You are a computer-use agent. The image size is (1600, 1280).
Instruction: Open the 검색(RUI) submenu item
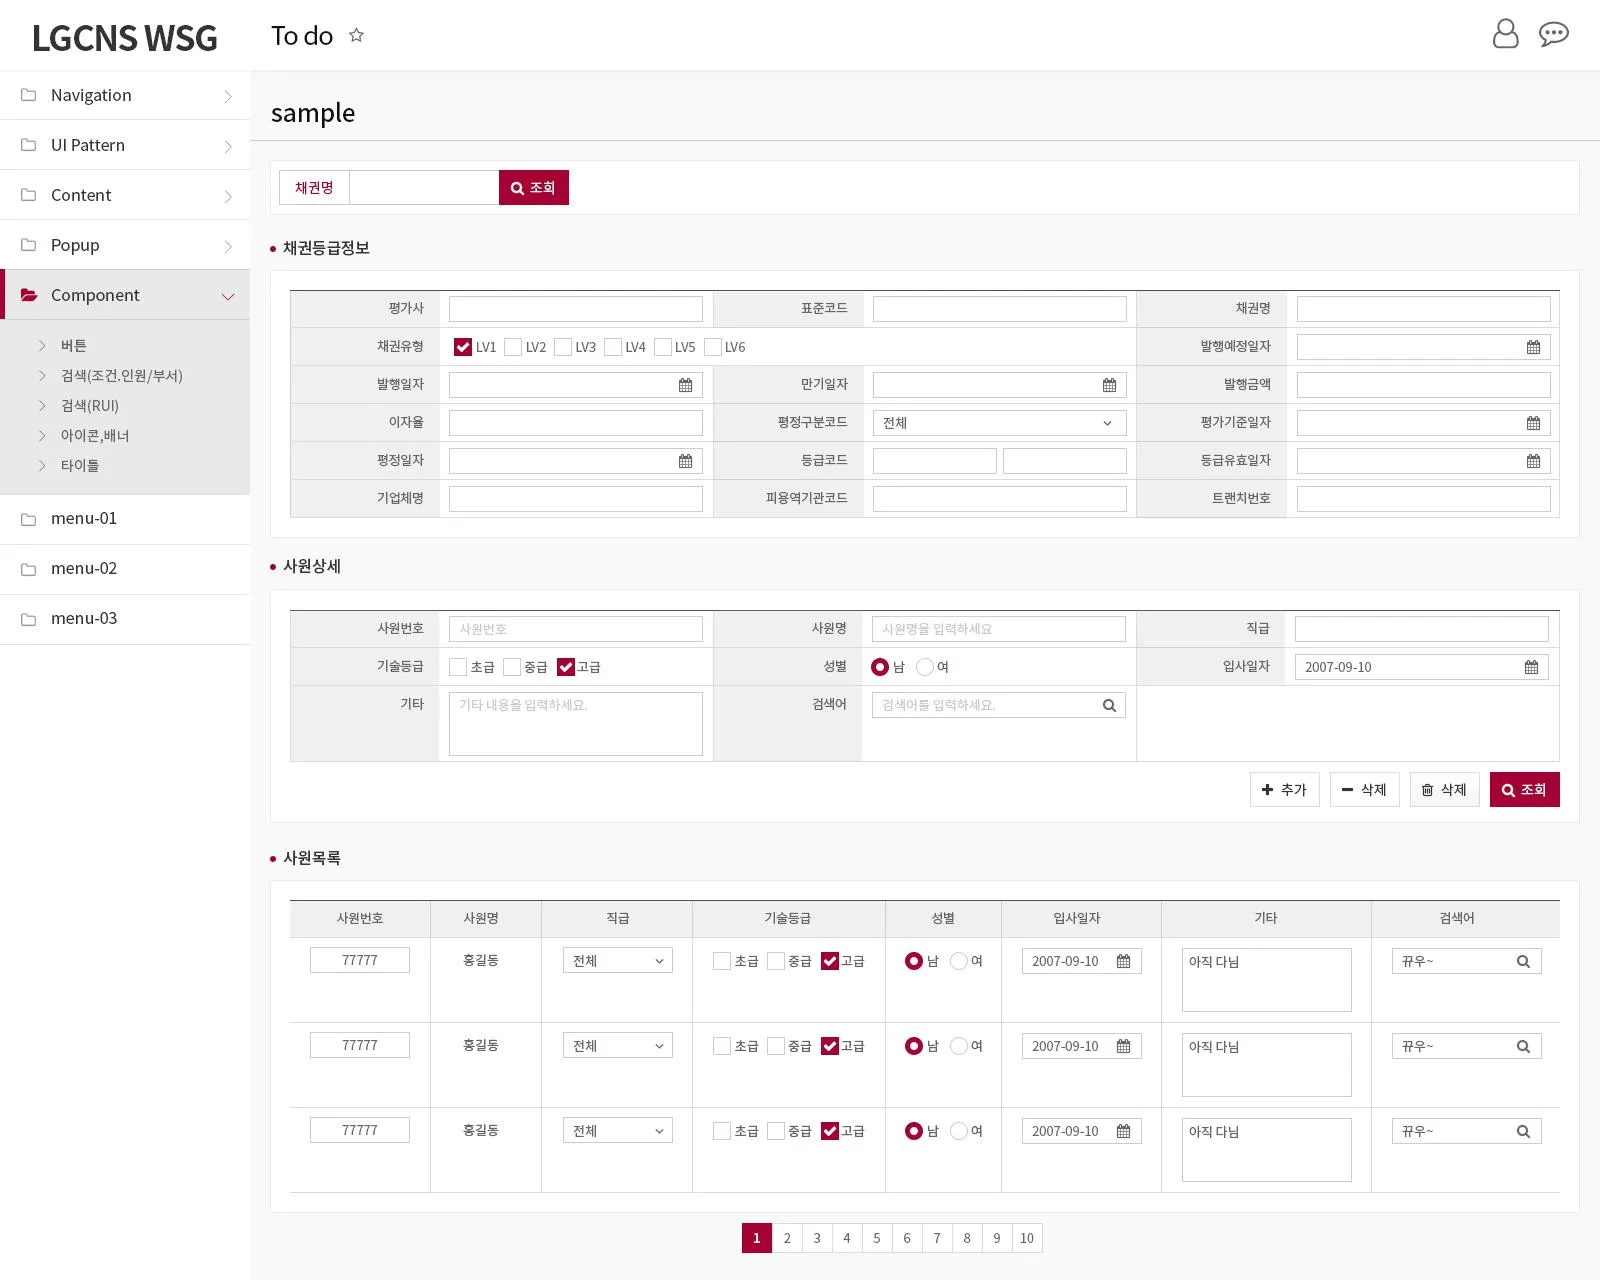(x=90, y=405)
